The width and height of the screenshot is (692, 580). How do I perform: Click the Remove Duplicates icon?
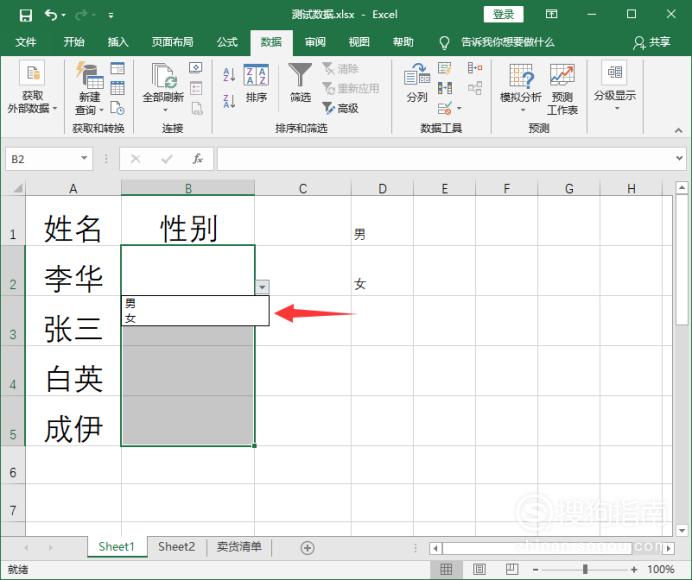point(444,88)
